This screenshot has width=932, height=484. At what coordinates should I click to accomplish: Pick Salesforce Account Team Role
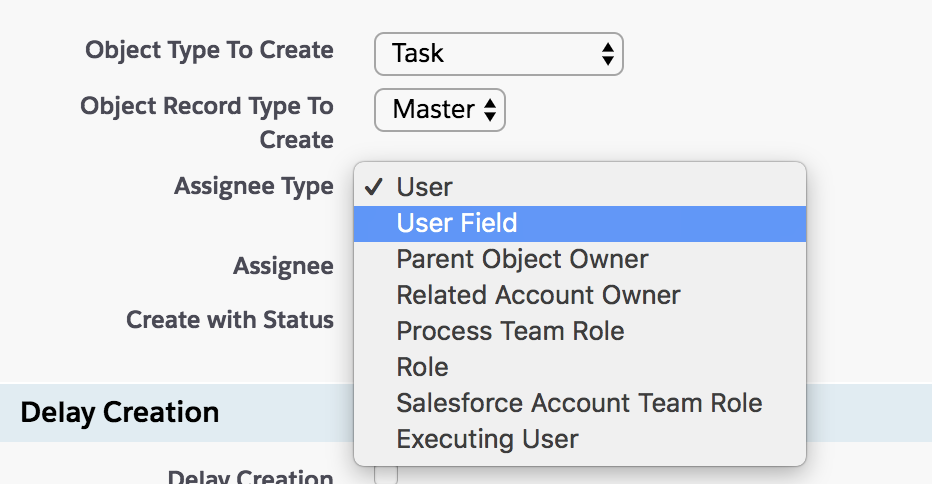[579, 403]
